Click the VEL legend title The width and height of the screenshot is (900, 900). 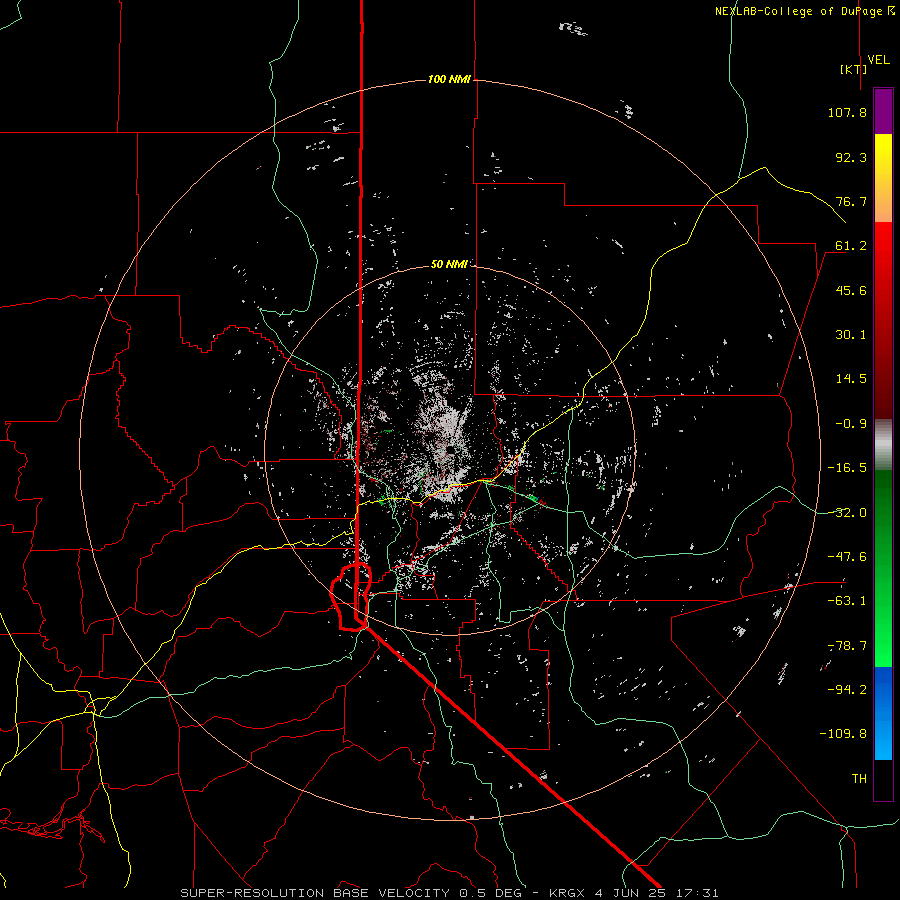(878, 60)
